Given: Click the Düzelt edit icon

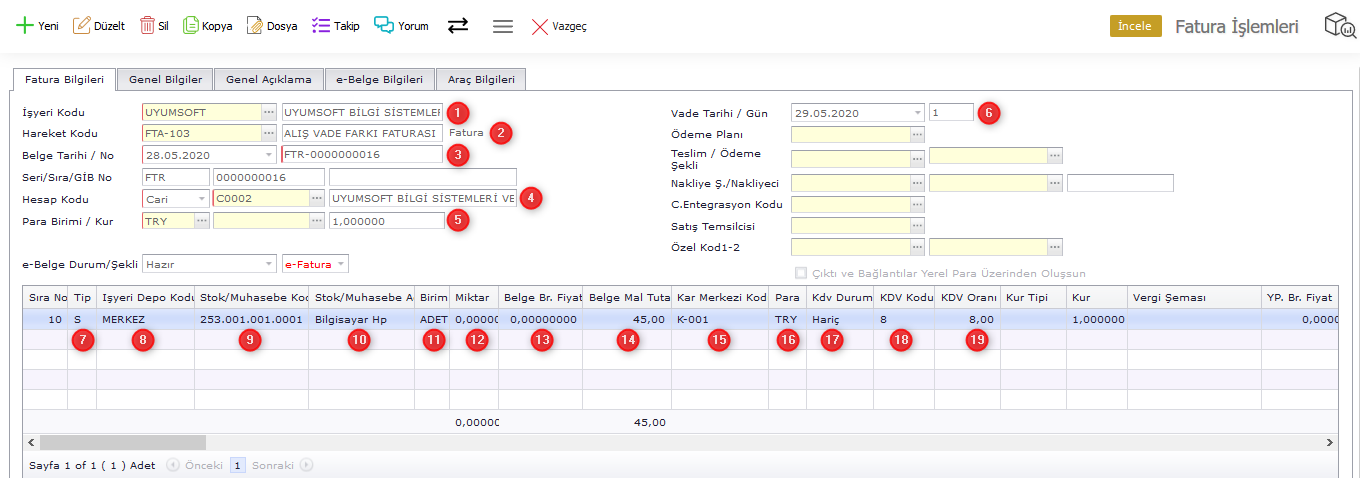Looking at the screenshot, I should coord(82,26).
